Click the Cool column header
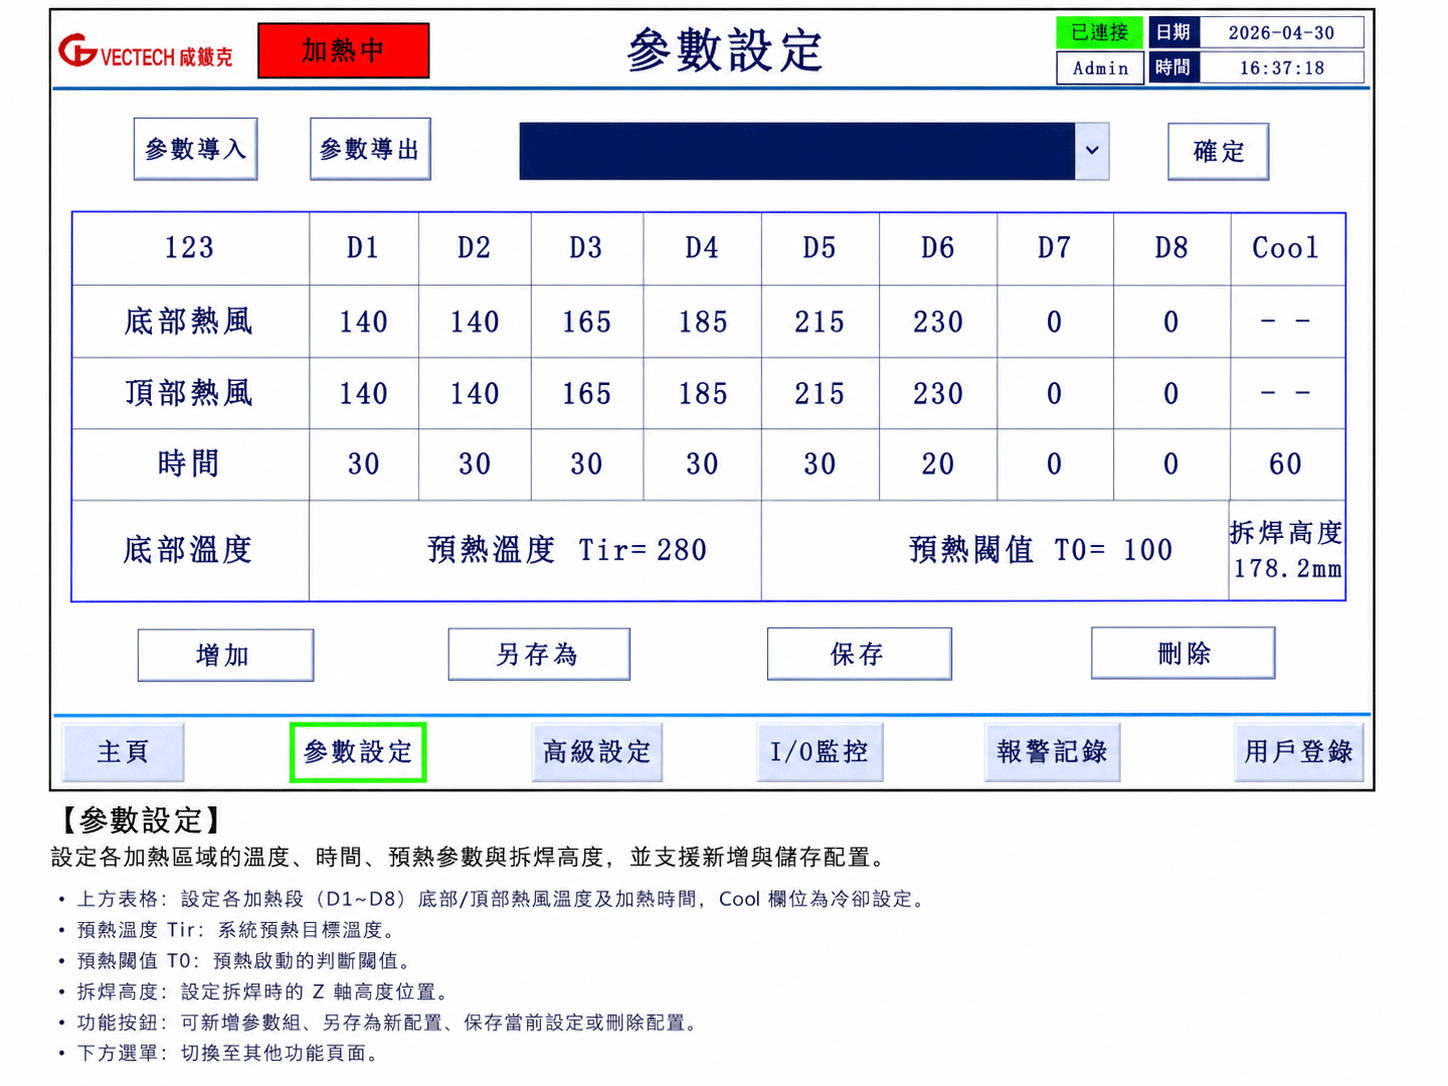The image size is (1448, 1086). [1286, 248]
